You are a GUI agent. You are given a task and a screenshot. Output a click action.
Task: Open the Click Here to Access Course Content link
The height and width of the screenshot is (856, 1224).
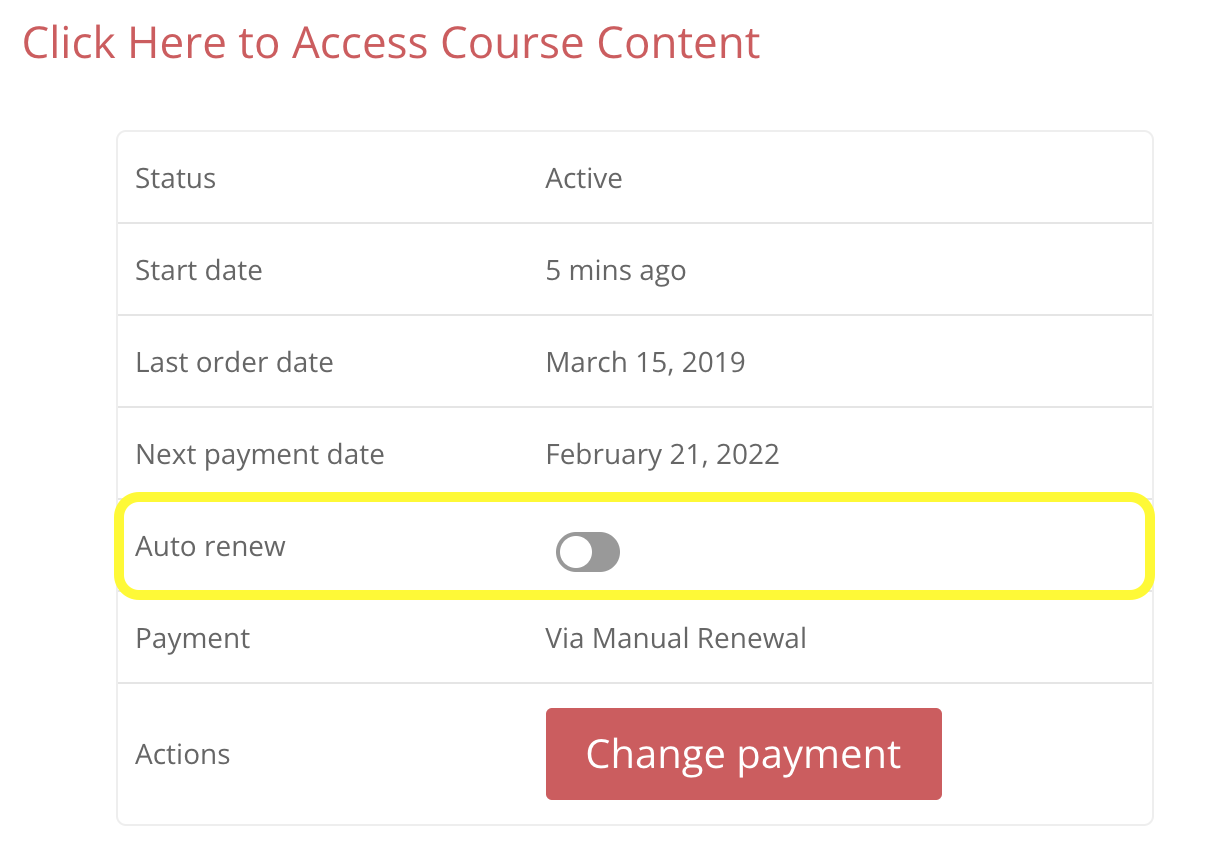tap(391, 43)
